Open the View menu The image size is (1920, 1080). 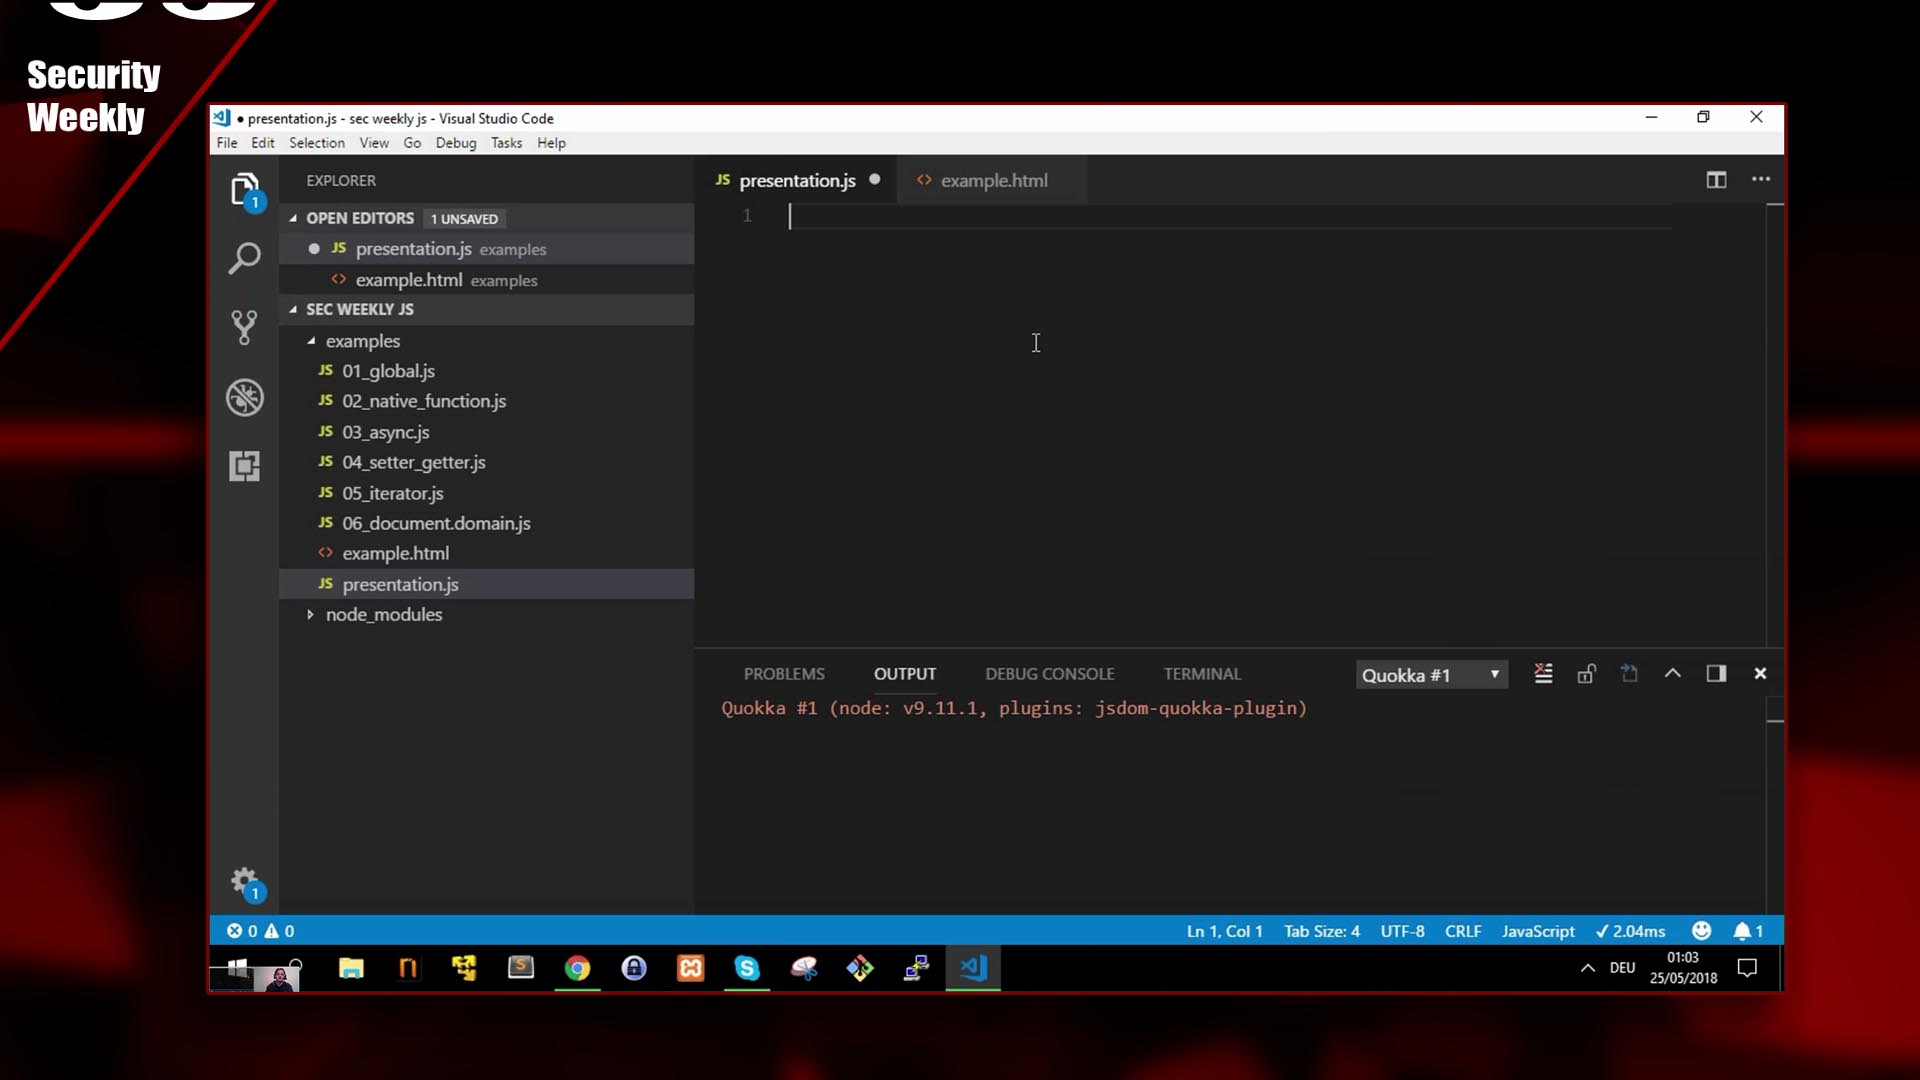pos(374,143)
